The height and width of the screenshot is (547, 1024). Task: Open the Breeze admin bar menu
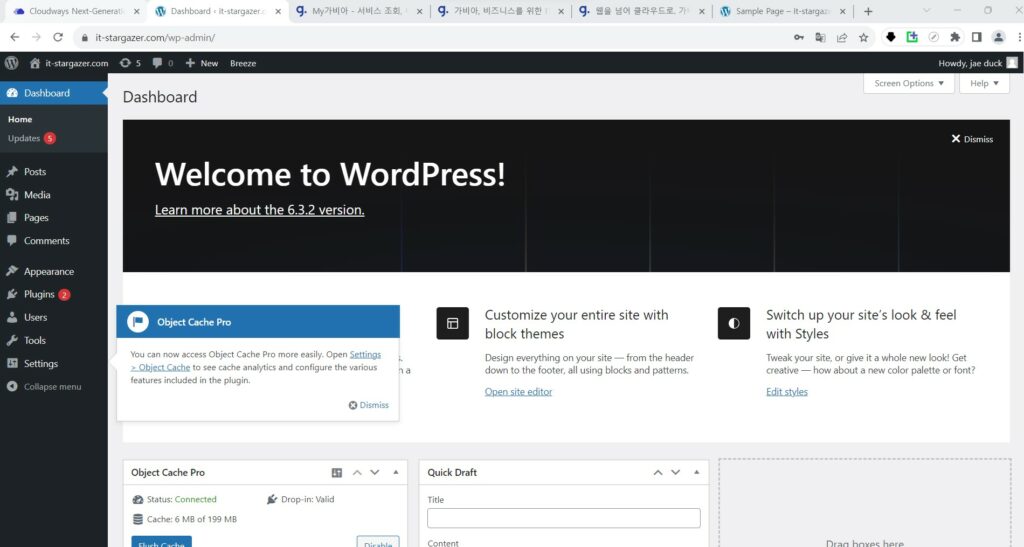pos(243,63)
